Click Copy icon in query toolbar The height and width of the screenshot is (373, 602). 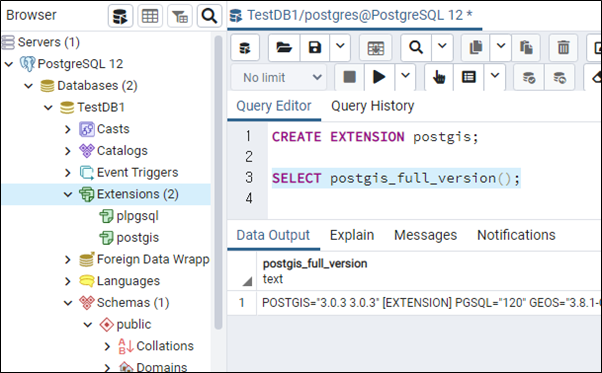coord(476,48)
